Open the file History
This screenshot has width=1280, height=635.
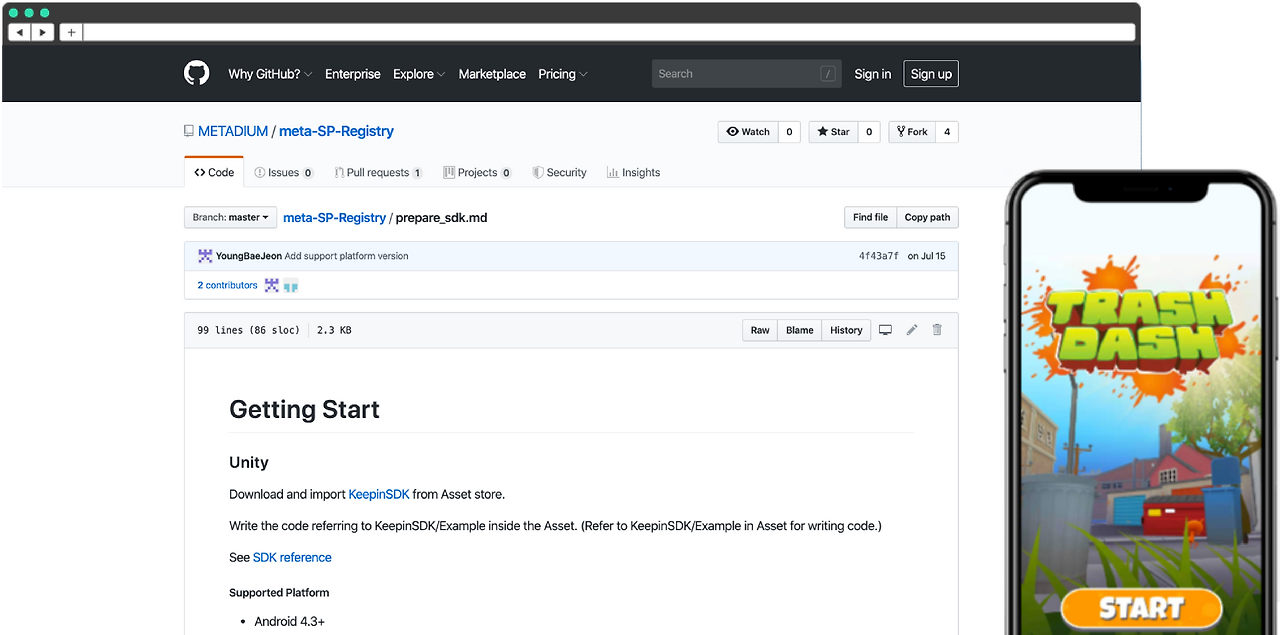tap(846, 330)
